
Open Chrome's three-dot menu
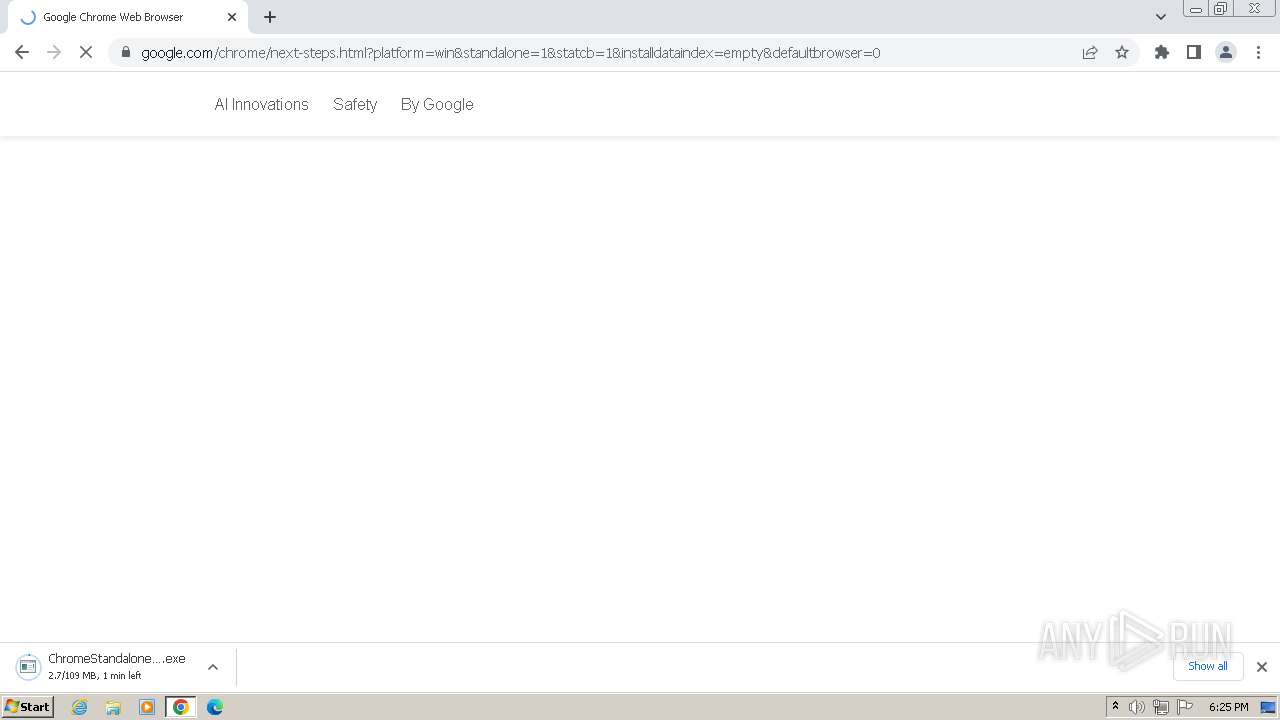click(1258, 52)
